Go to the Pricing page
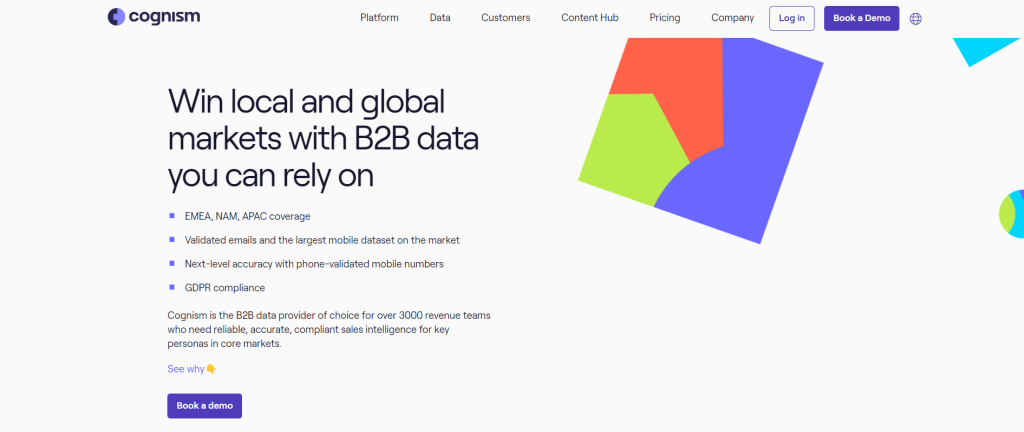The height and width of the screenshot is (432, 1024). (665, 18)
